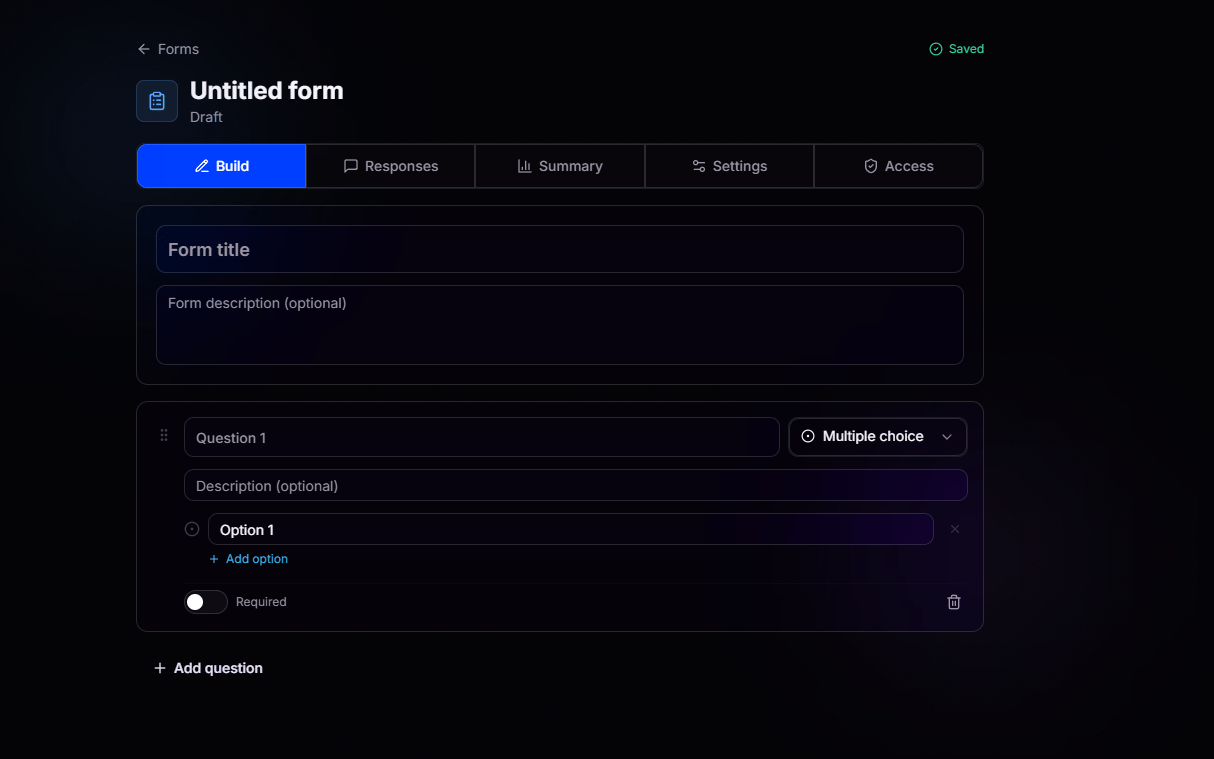Edit the Option 1 text field
This screenshot has height=759, width=1214.
(571, 529)
